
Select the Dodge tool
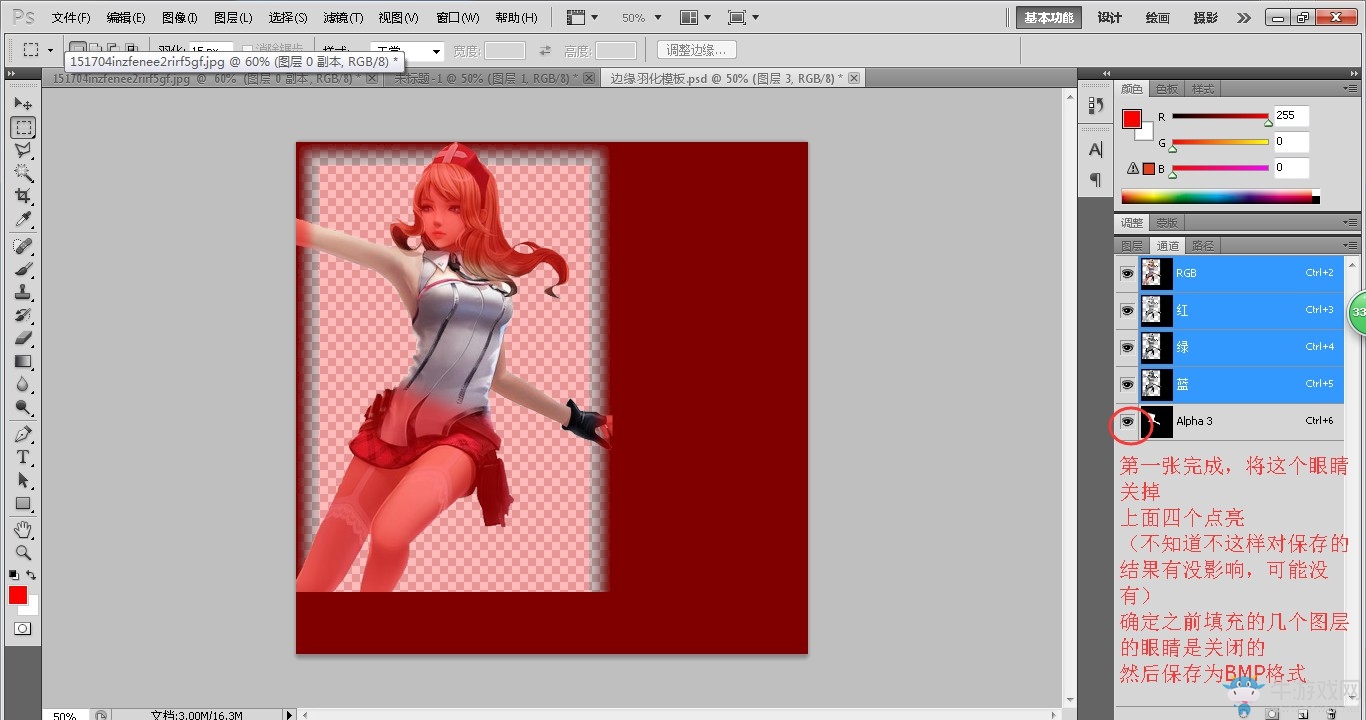tap(23, 407)
